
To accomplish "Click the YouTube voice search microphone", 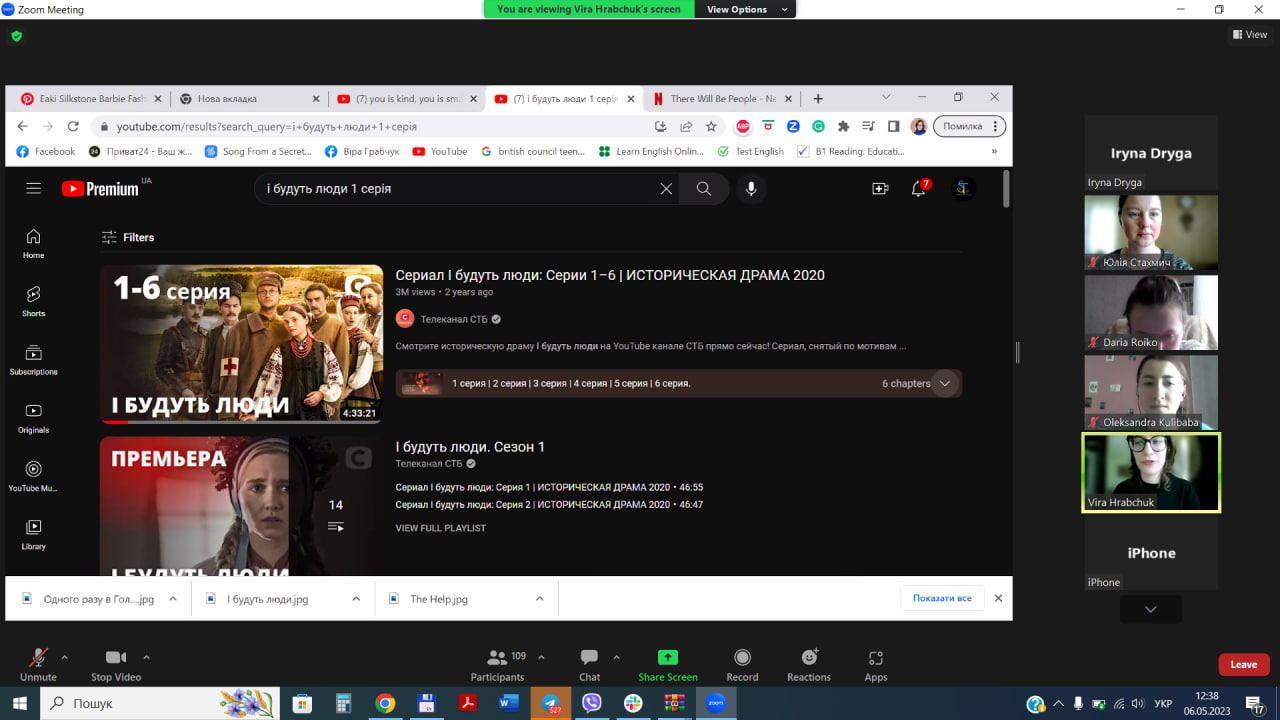I will [751, 188].
